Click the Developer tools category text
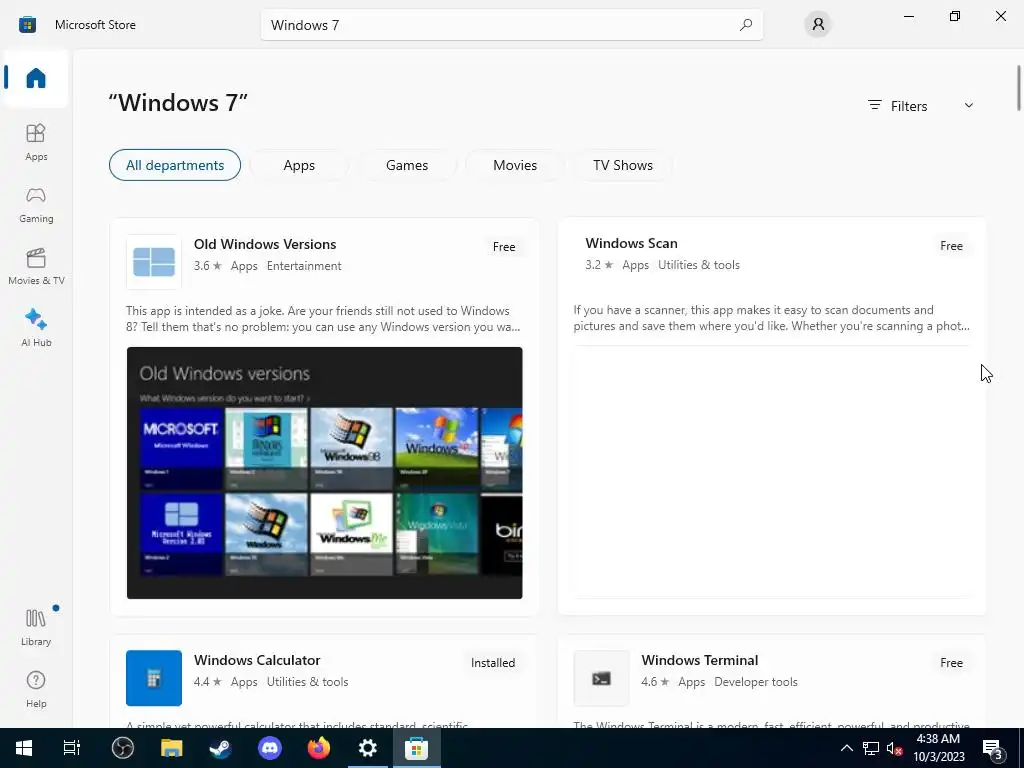1024x768 pixels. point(756,682)
